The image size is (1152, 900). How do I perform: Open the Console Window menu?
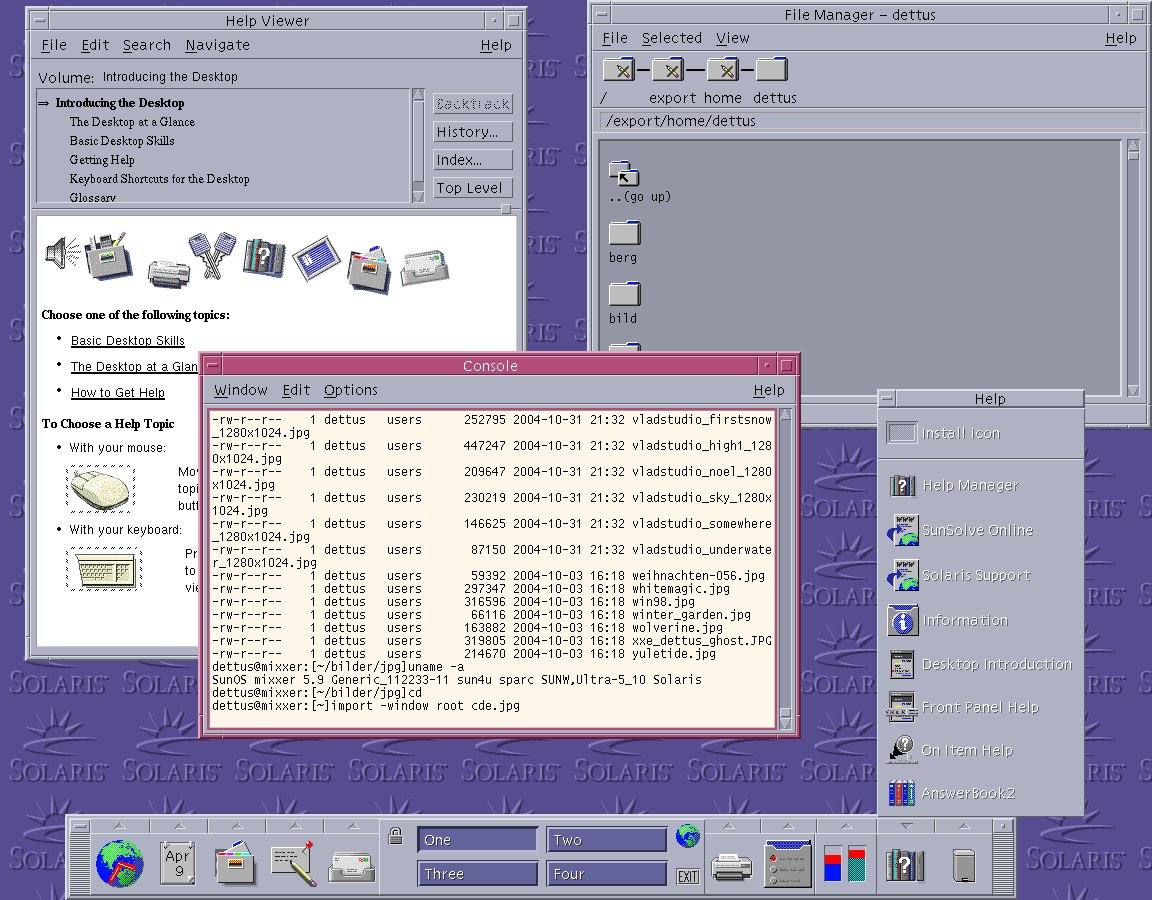(240, 390)
